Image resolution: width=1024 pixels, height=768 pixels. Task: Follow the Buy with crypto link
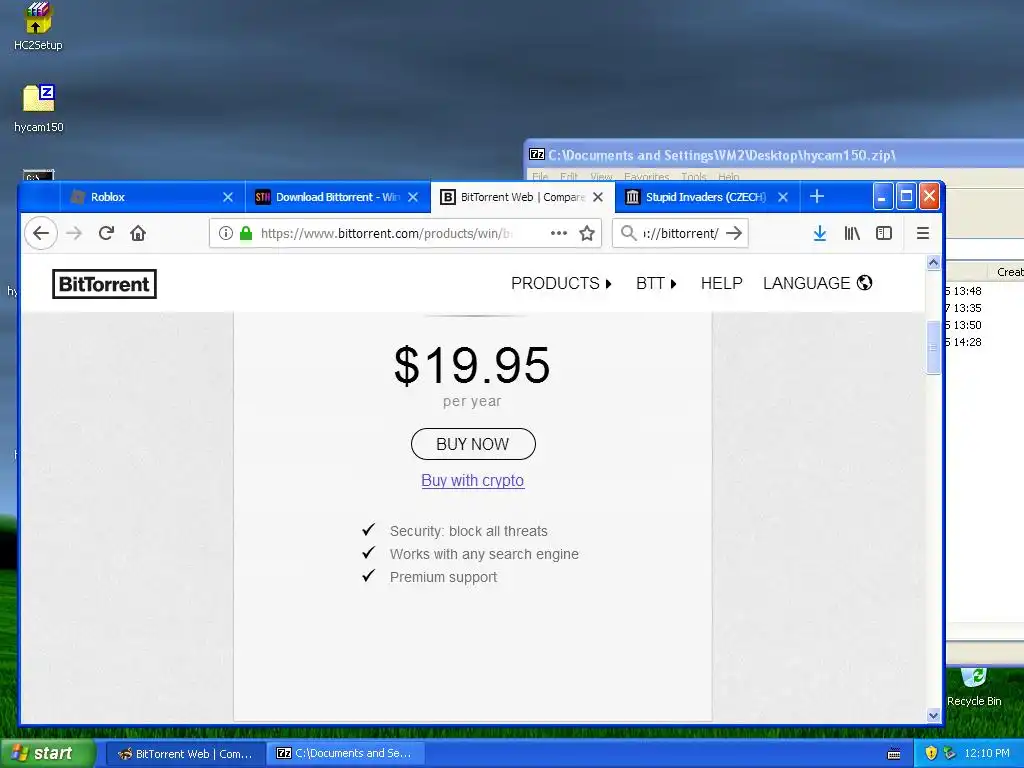[473, 481]
